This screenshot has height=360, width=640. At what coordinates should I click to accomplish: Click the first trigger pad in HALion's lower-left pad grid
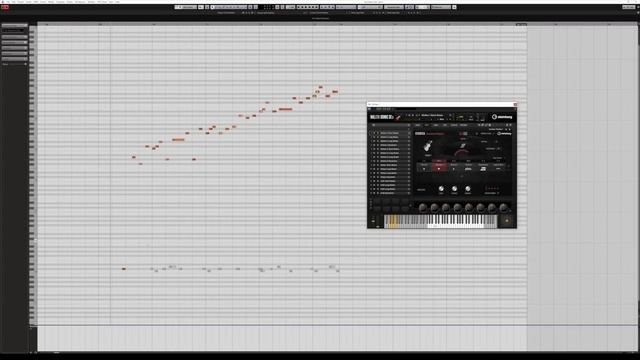click(x=377, y=201)
